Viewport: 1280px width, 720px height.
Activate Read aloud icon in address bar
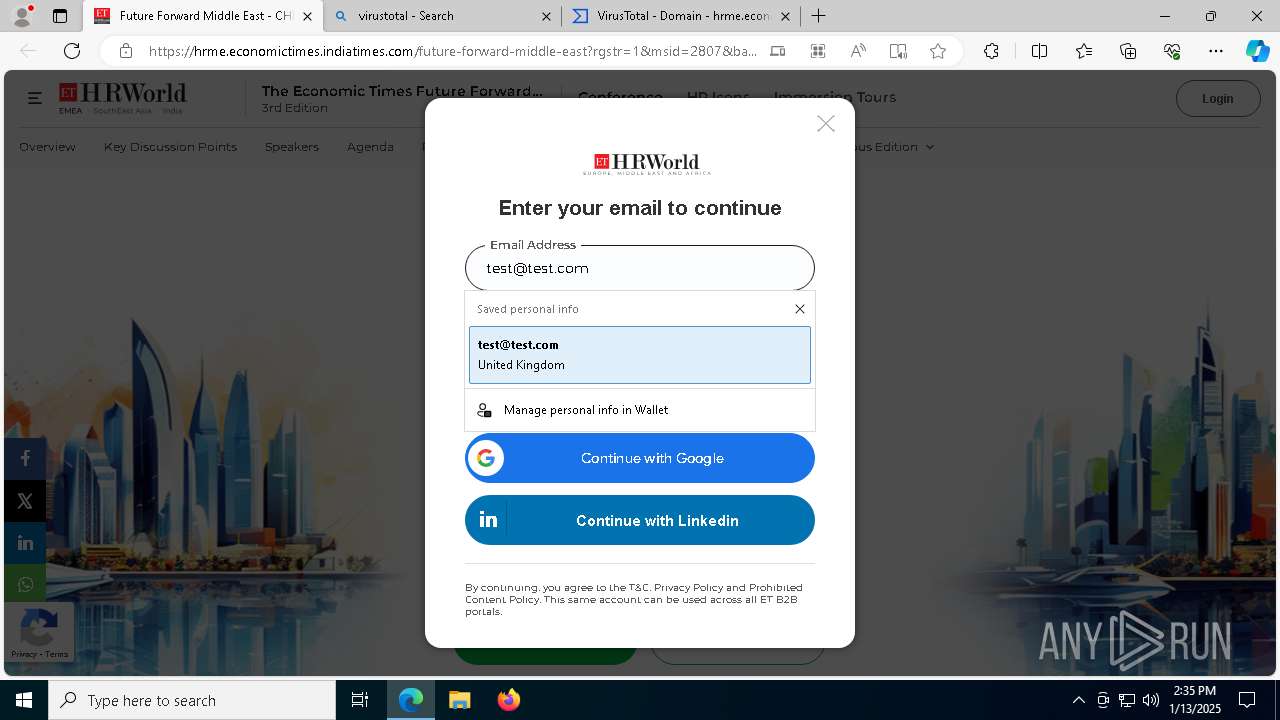[x=858, y=51]
